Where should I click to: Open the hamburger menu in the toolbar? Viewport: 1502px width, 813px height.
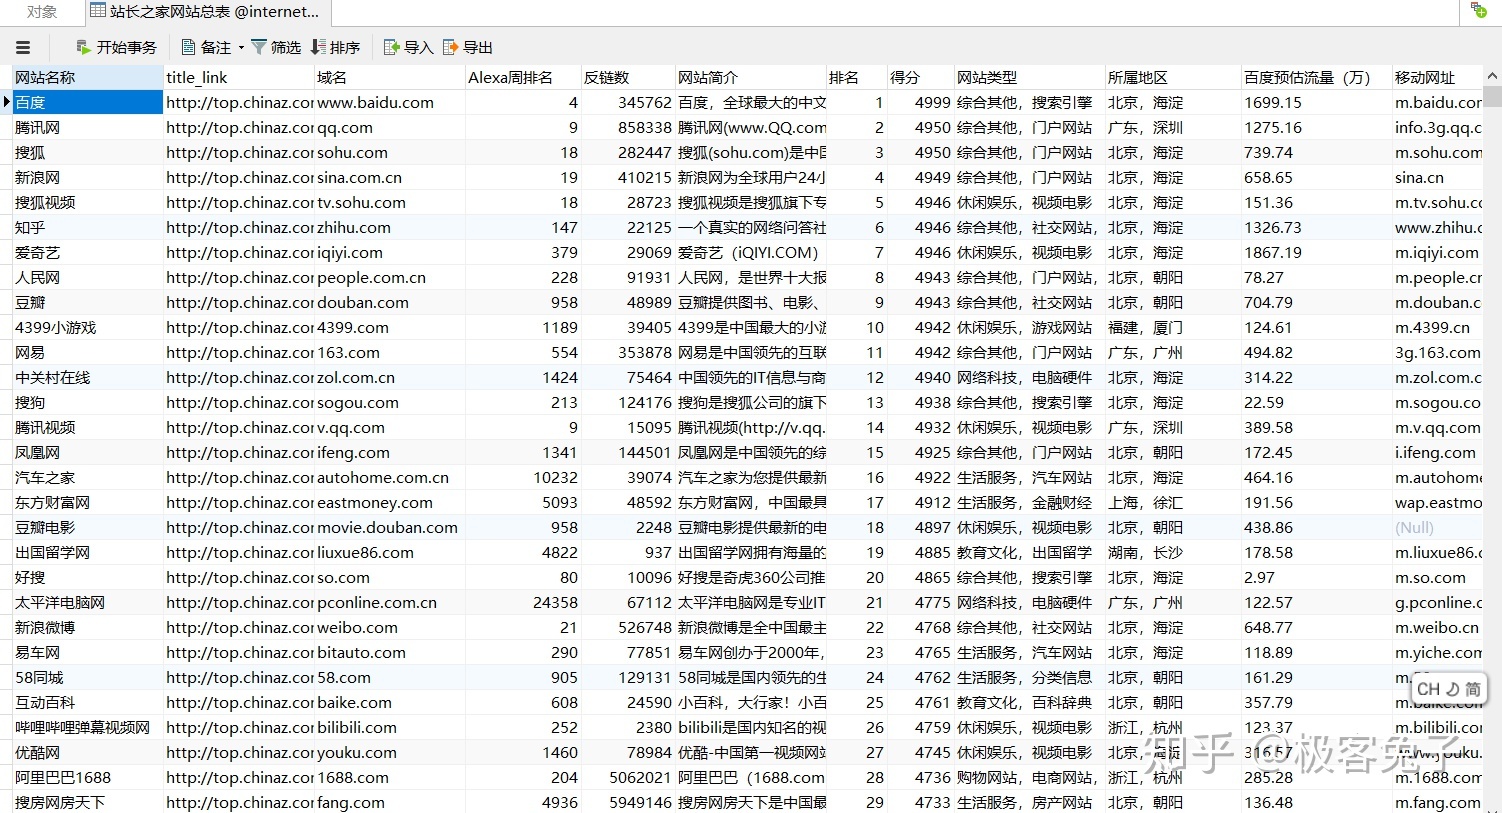tap(23, 47)
